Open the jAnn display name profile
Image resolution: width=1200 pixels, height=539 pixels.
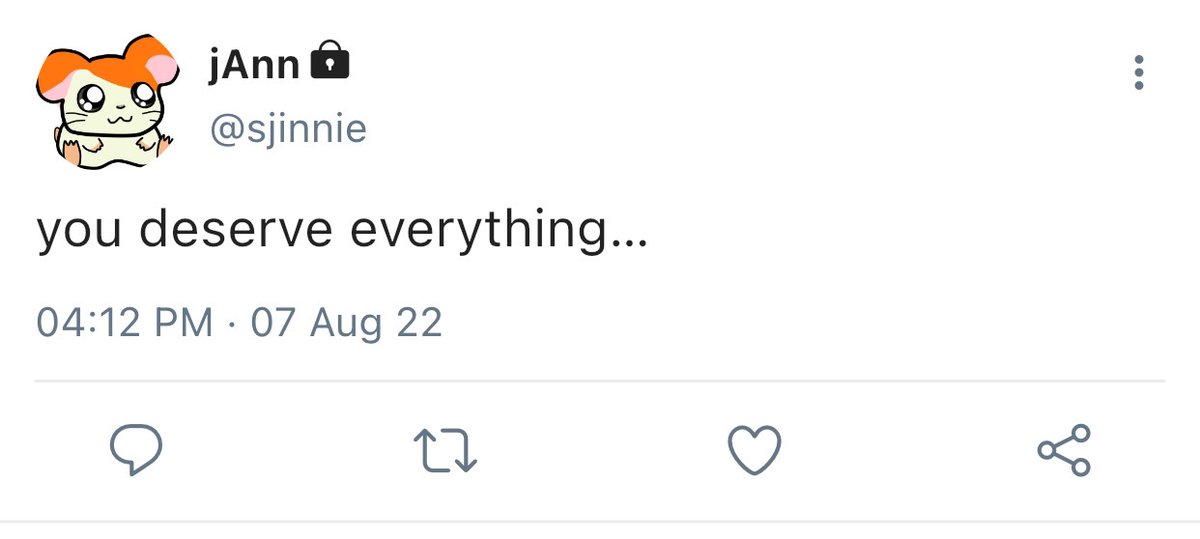tap(255, 66)
